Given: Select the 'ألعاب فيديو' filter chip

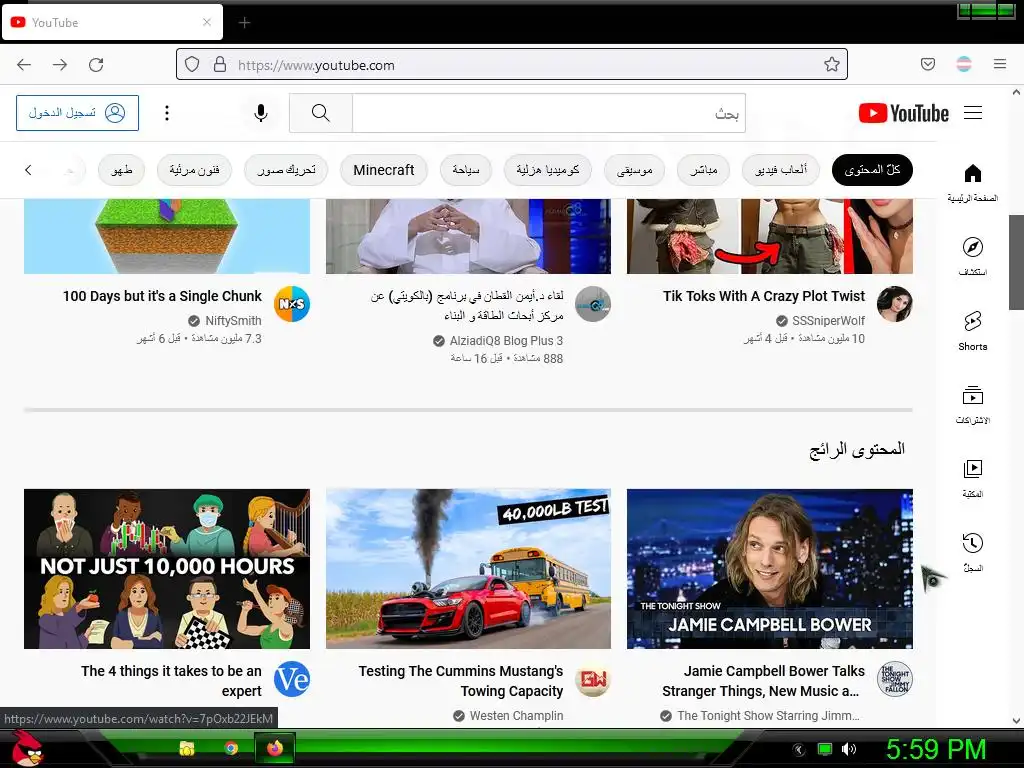Looking at the screenshot, I should 780,170.
